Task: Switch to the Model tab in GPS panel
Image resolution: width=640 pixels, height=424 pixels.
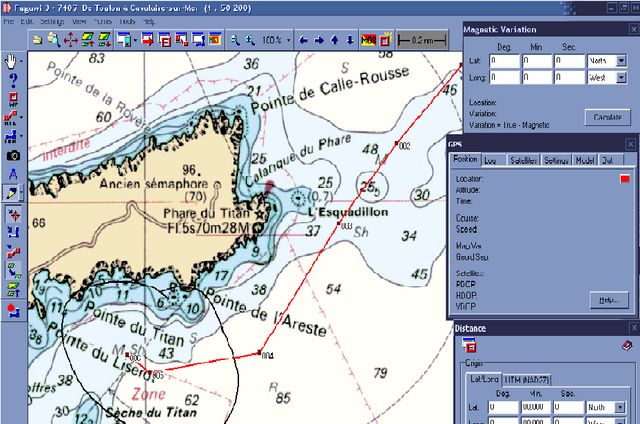Action: point(584,160)
